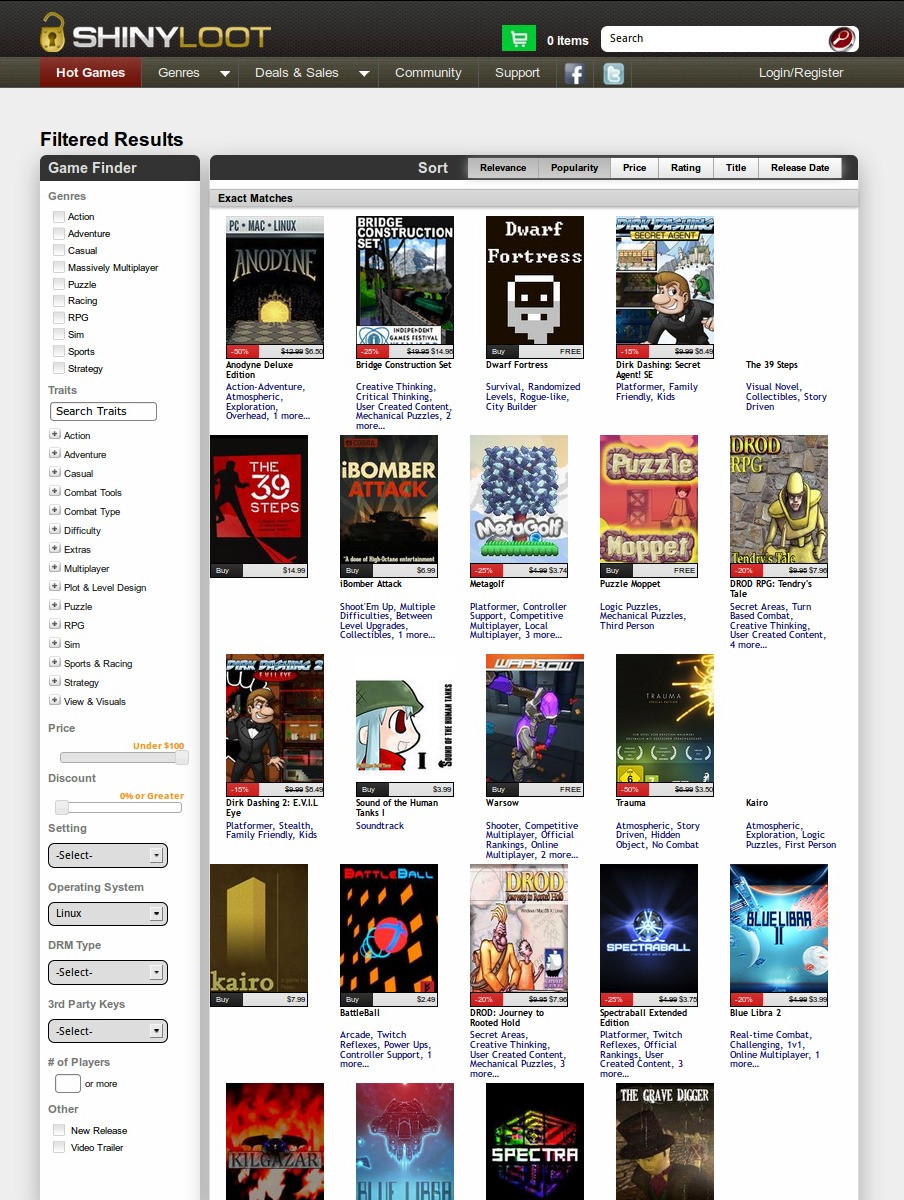This screenshot has height=1200, width=904.
Task: Expand the Action traits group
Action: pyautogui.click(x=54, y=435)
